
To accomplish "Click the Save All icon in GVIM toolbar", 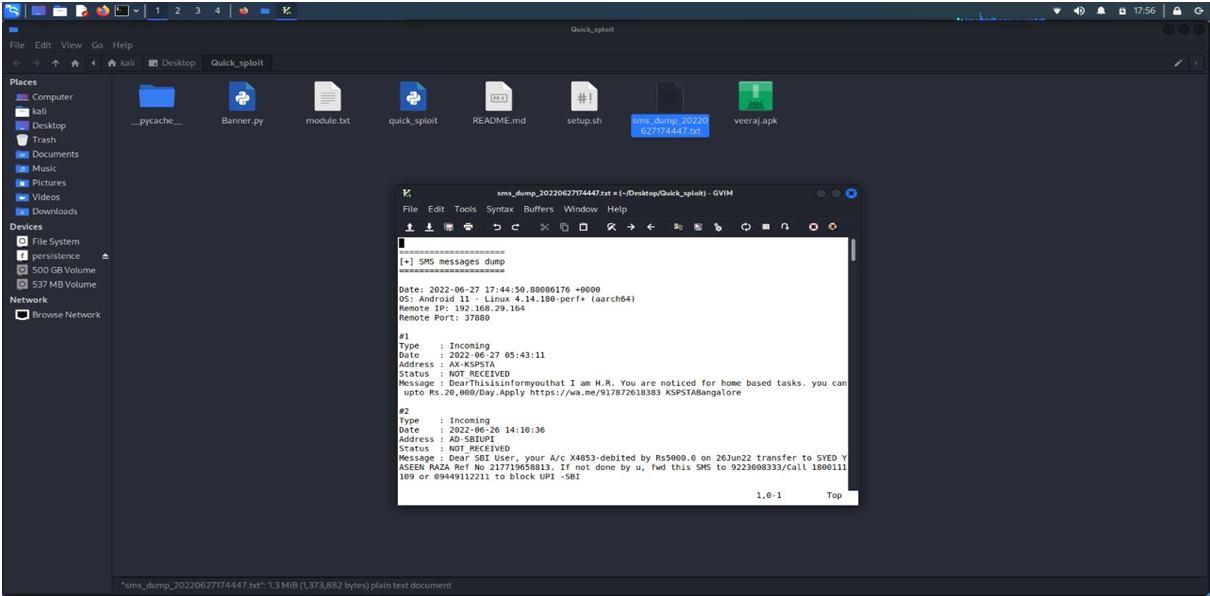I will pyautogui.click(x=448, y=227).
